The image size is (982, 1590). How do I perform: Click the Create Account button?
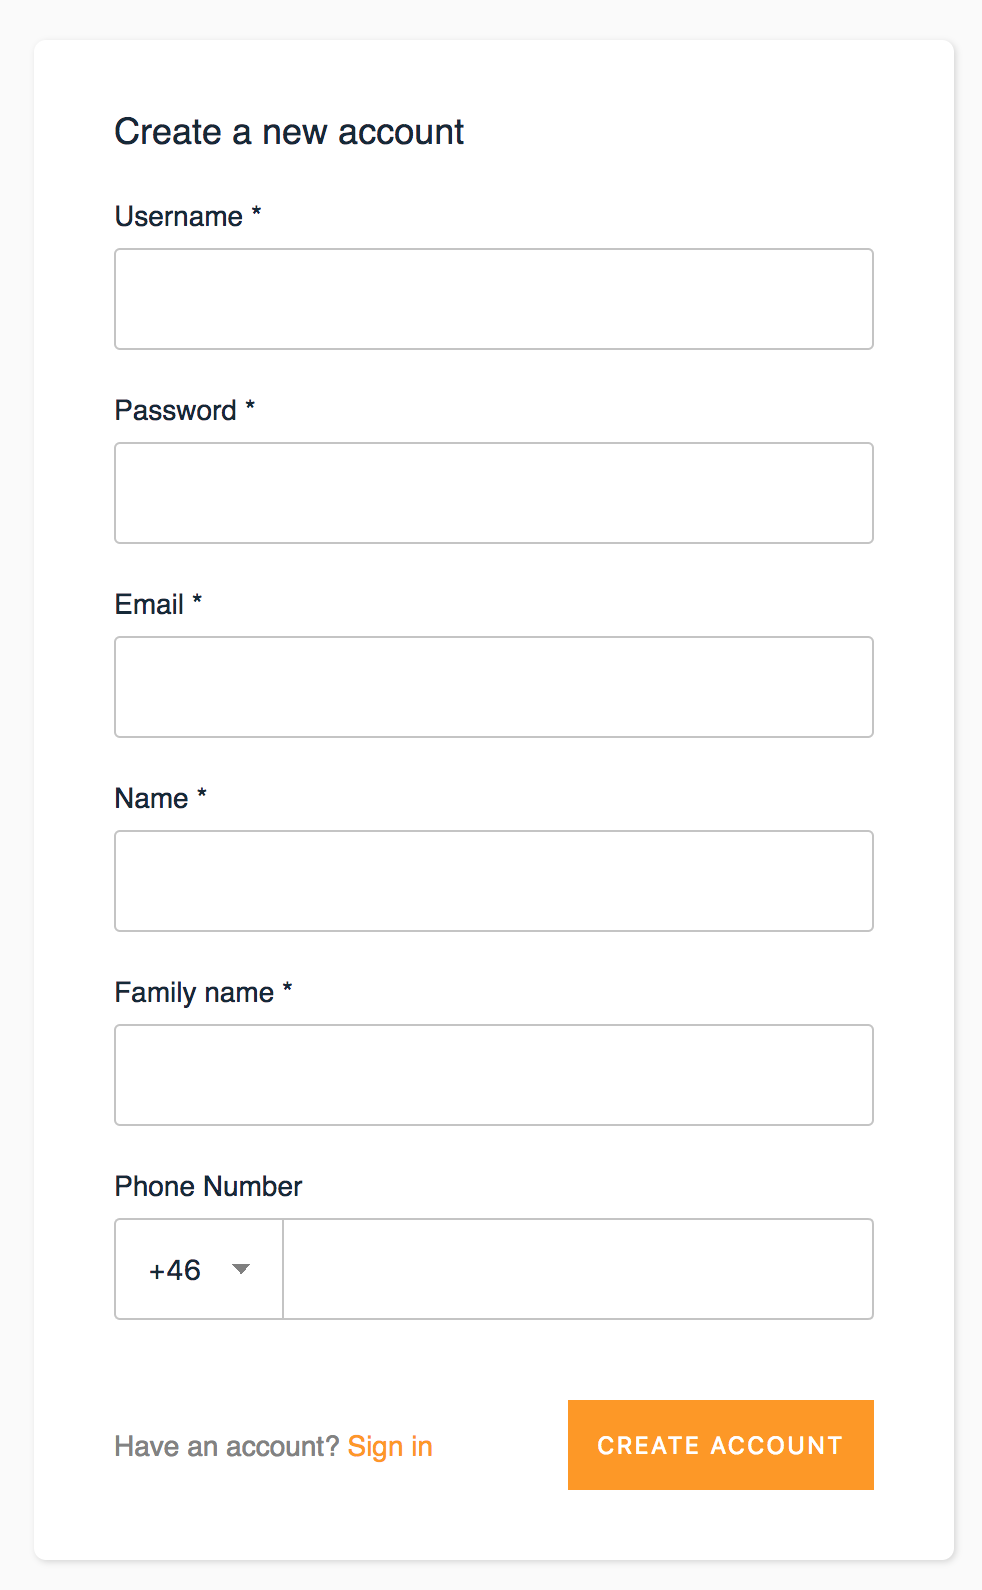719,1445
